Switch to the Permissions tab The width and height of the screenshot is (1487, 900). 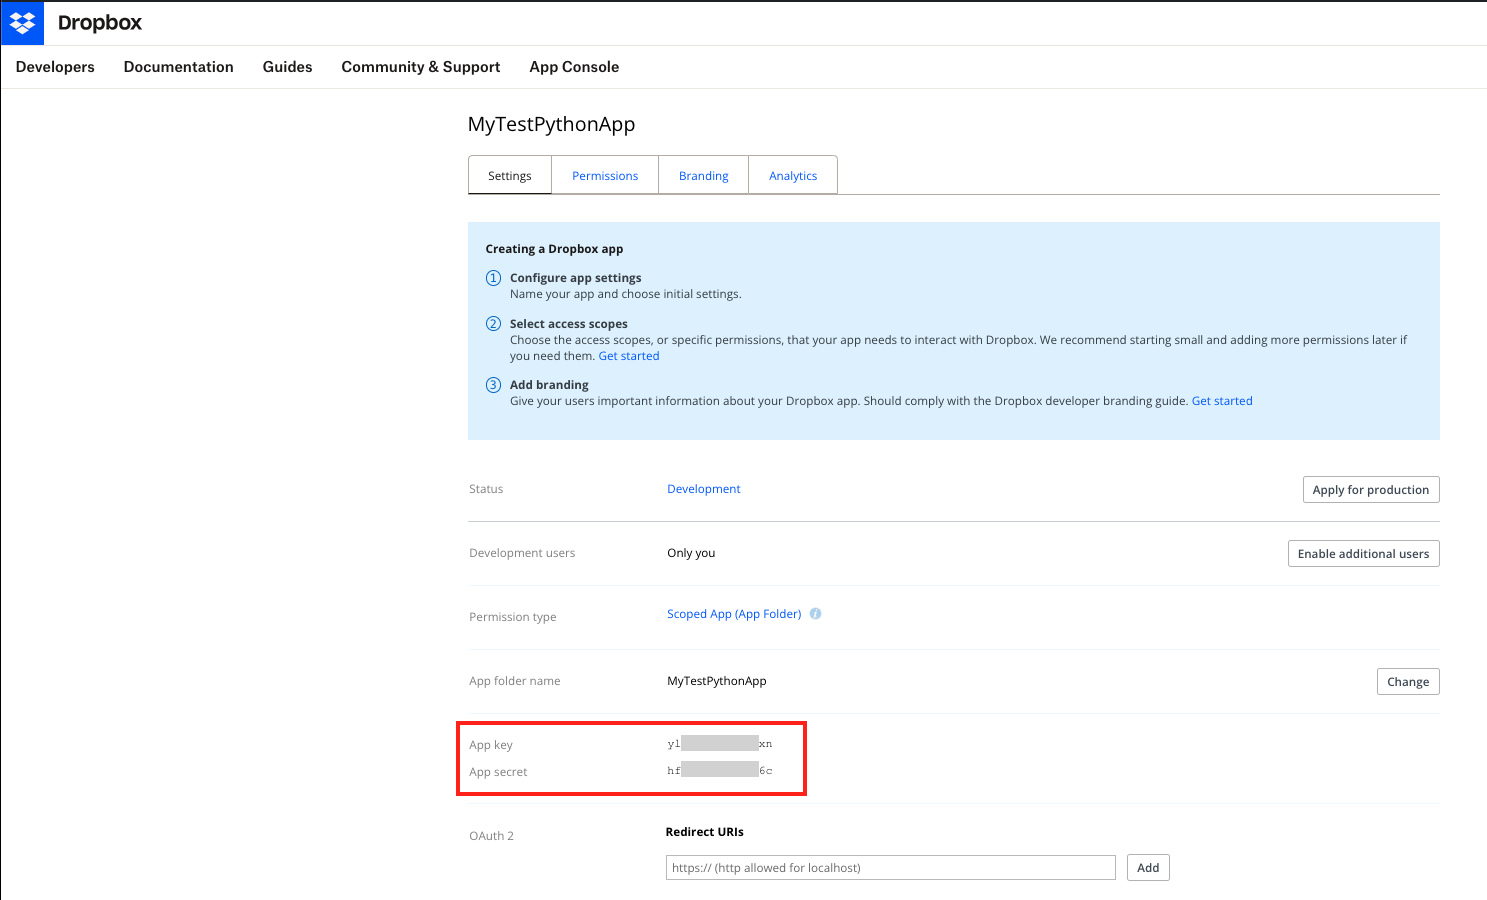[x=605, y=175]
